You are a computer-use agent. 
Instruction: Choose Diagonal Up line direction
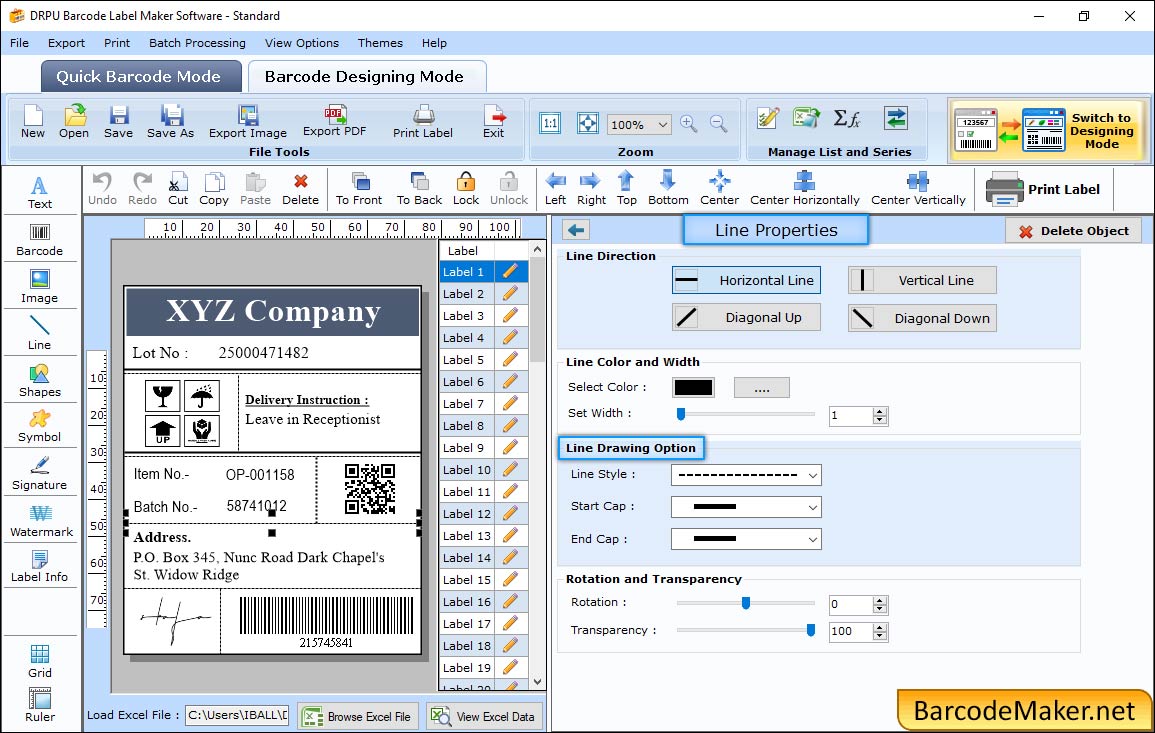(746, 318)
